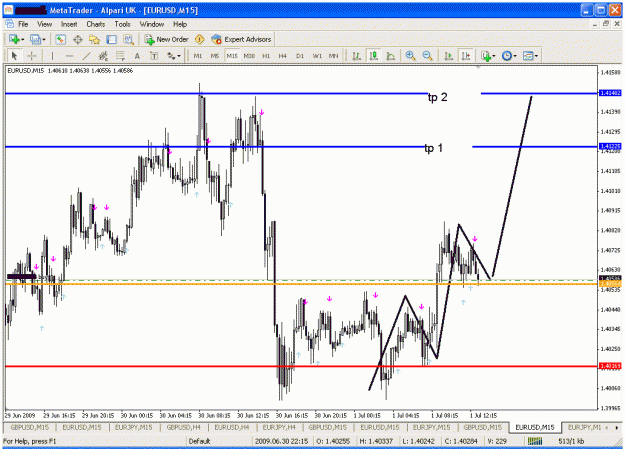Switch to H4 timeframe button in toolbar
625x449 pixels.
pyautogui.click(x=283, y=56)
